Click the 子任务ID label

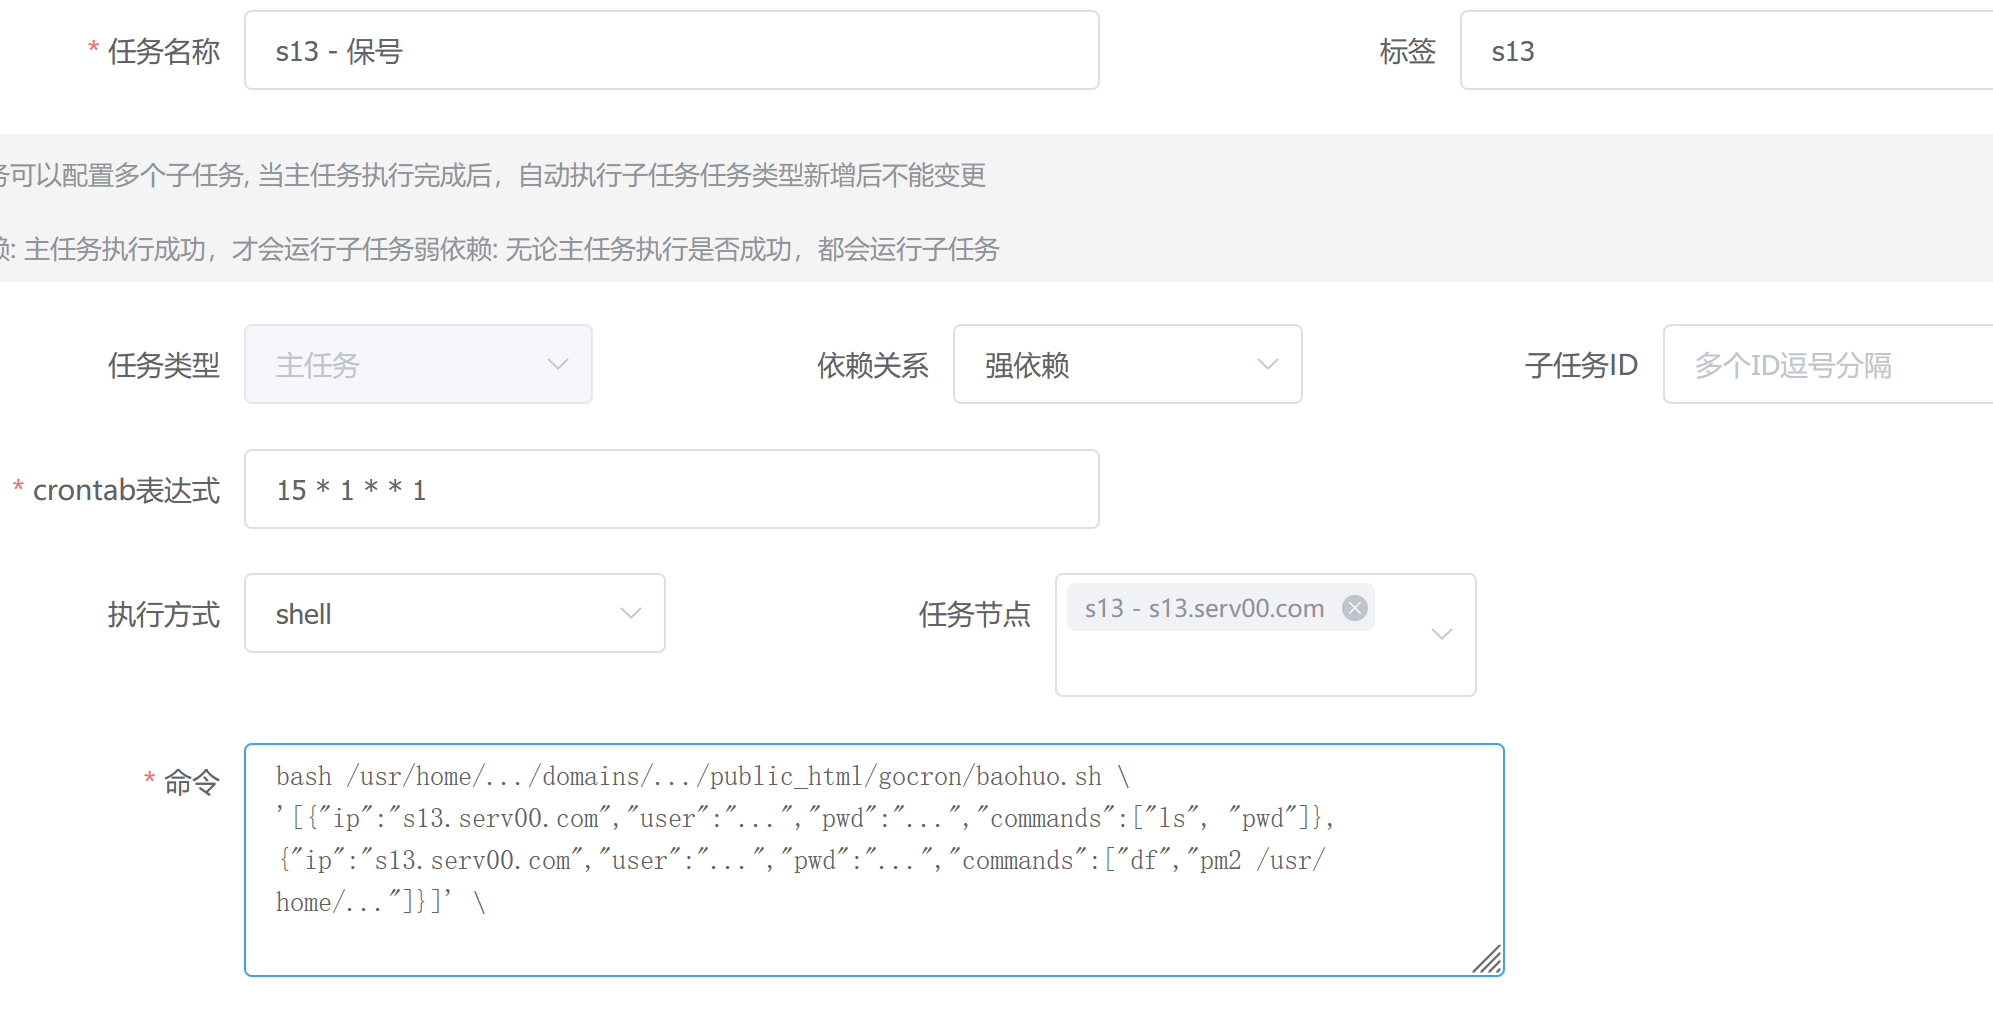coord(1581,365)
